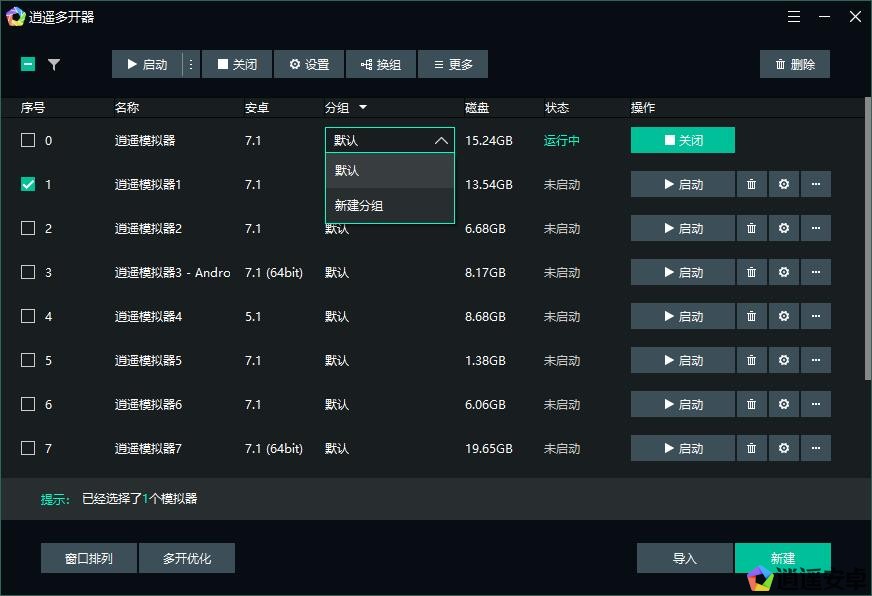Click the vertical scrollbar of emulator list
The height and width of the screenshot is (596, 872).
(x=866, y=238)
